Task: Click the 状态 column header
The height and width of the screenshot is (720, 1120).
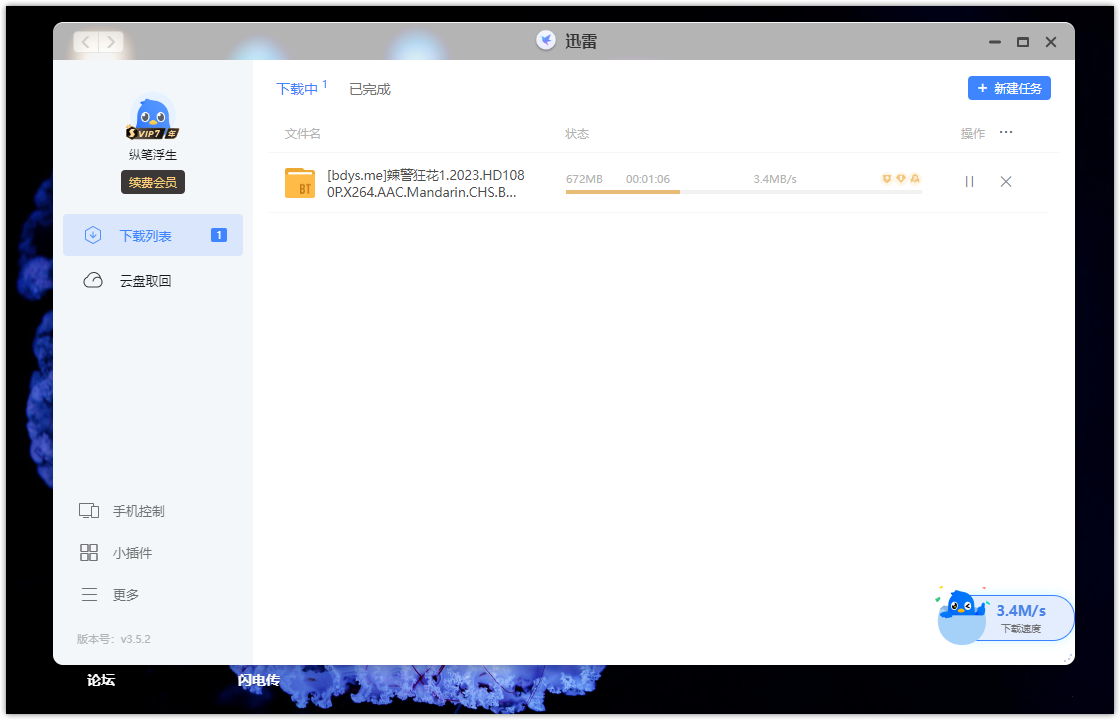Action: (x=577, y=134)
